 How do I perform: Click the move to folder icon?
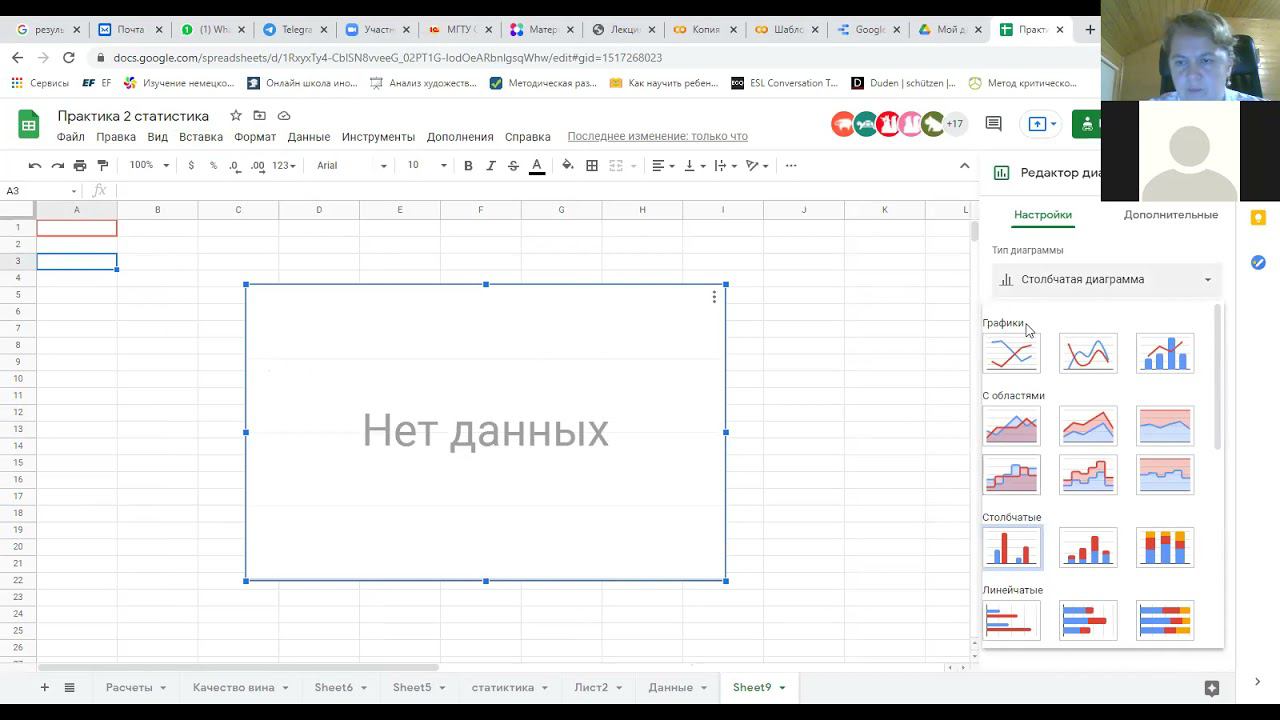point(260,116)
